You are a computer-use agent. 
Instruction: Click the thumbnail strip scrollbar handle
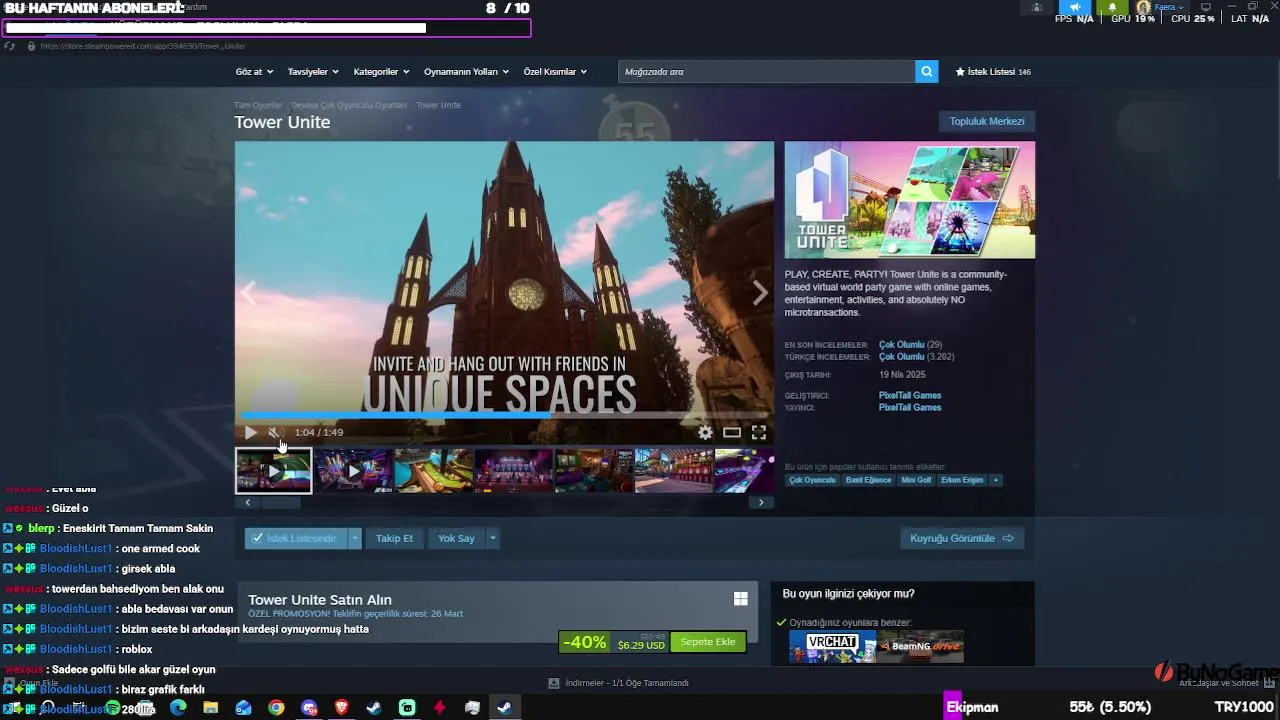click(281, 502)
